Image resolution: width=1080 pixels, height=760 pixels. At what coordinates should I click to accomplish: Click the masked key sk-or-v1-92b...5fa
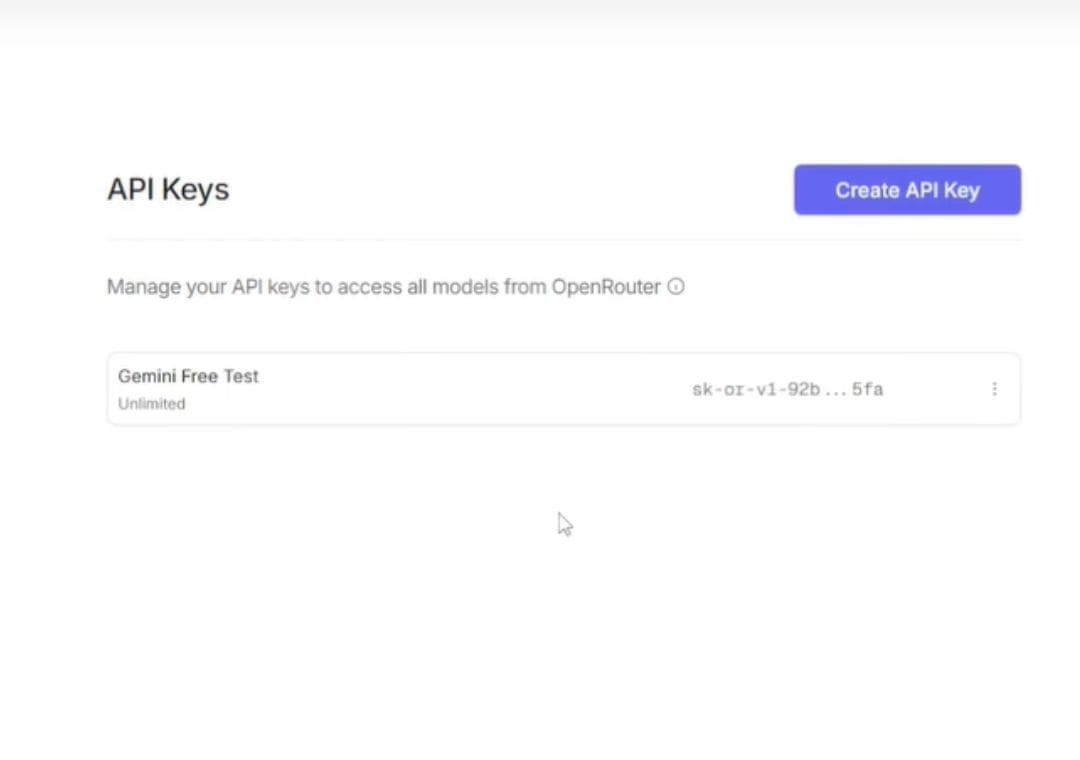click(x=787, y=389)
